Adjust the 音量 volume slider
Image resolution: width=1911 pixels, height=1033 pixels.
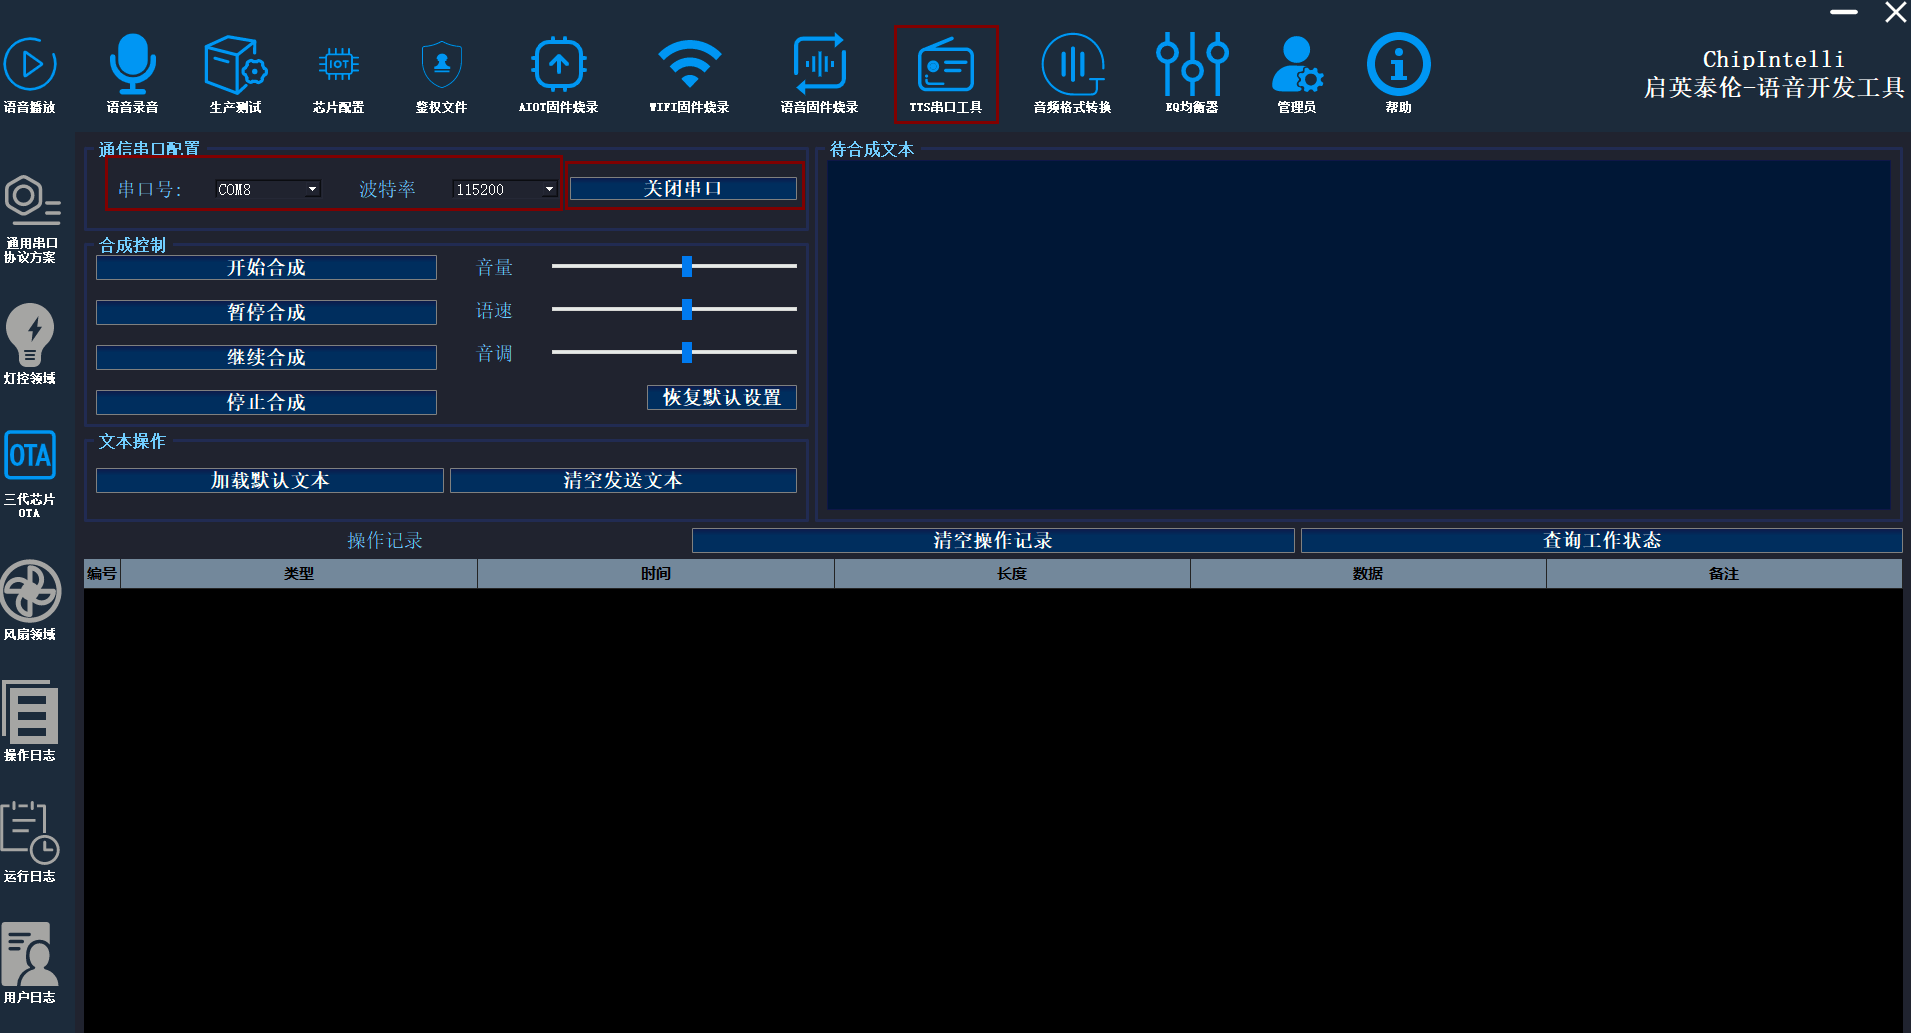point(686,266)
